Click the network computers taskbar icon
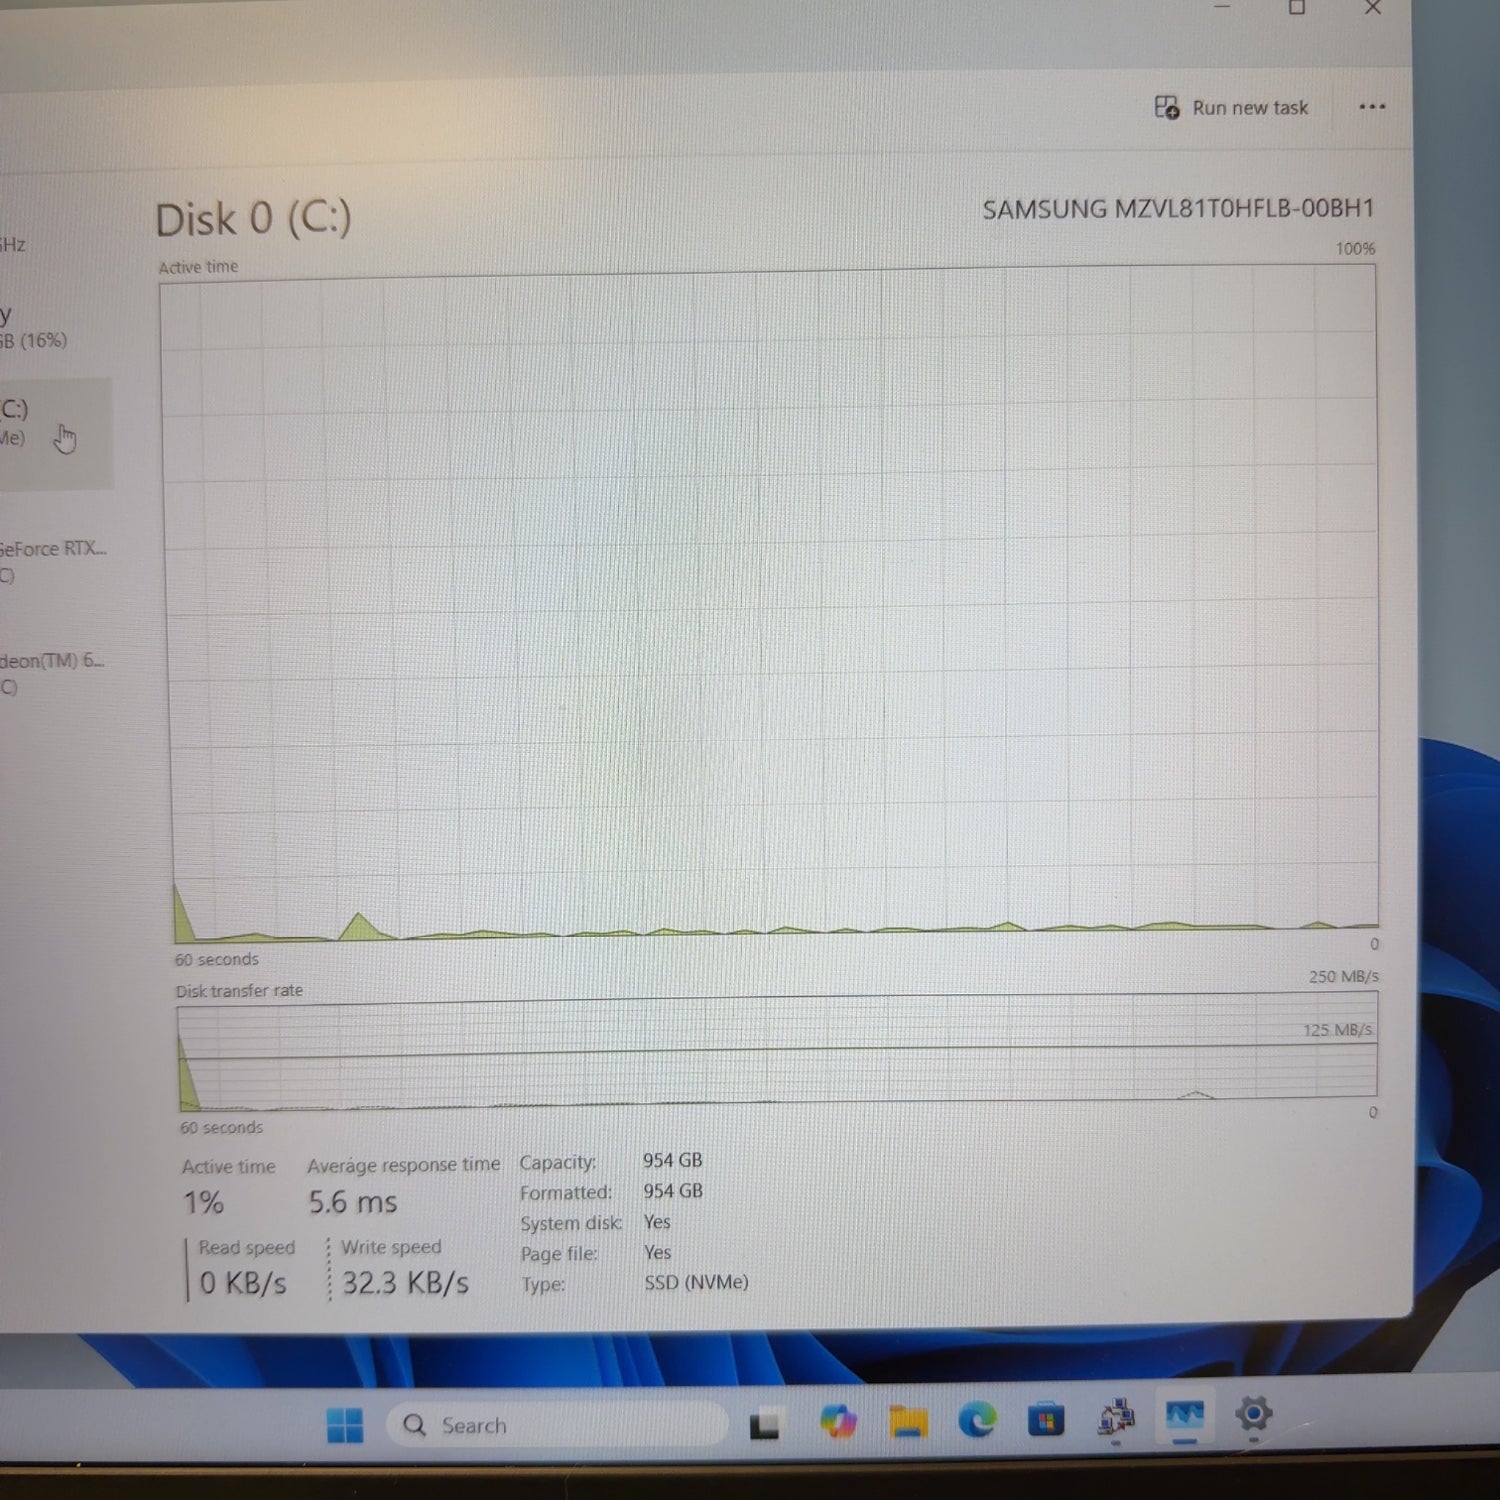1500x1500 pixels. [1115, 1417]
